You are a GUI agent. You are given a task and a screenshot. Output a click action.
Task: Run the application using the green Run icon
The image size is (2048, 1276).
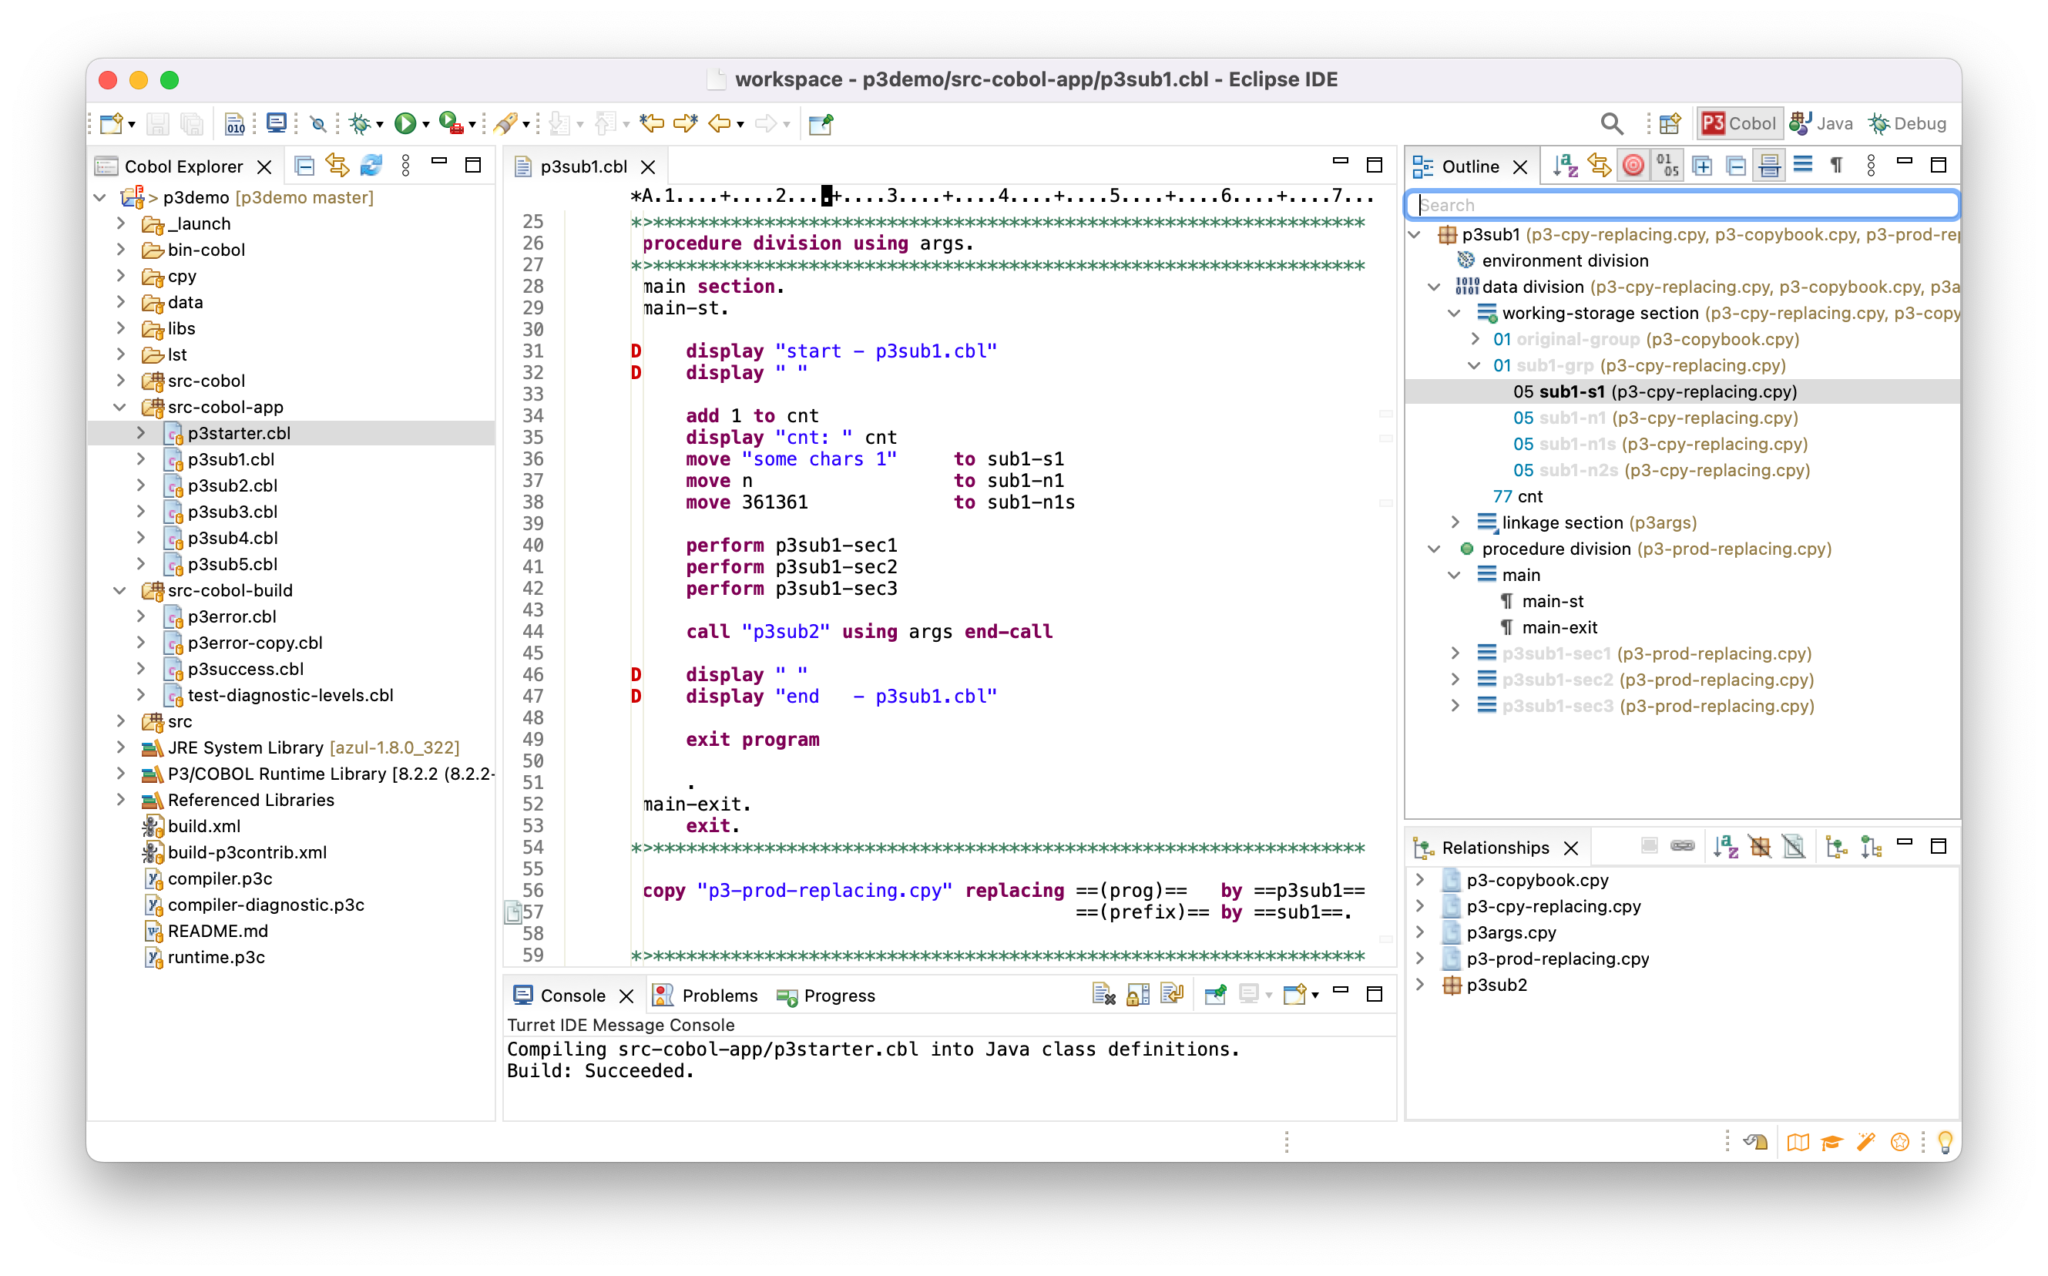pyautogui.click(x=405, y=123)
